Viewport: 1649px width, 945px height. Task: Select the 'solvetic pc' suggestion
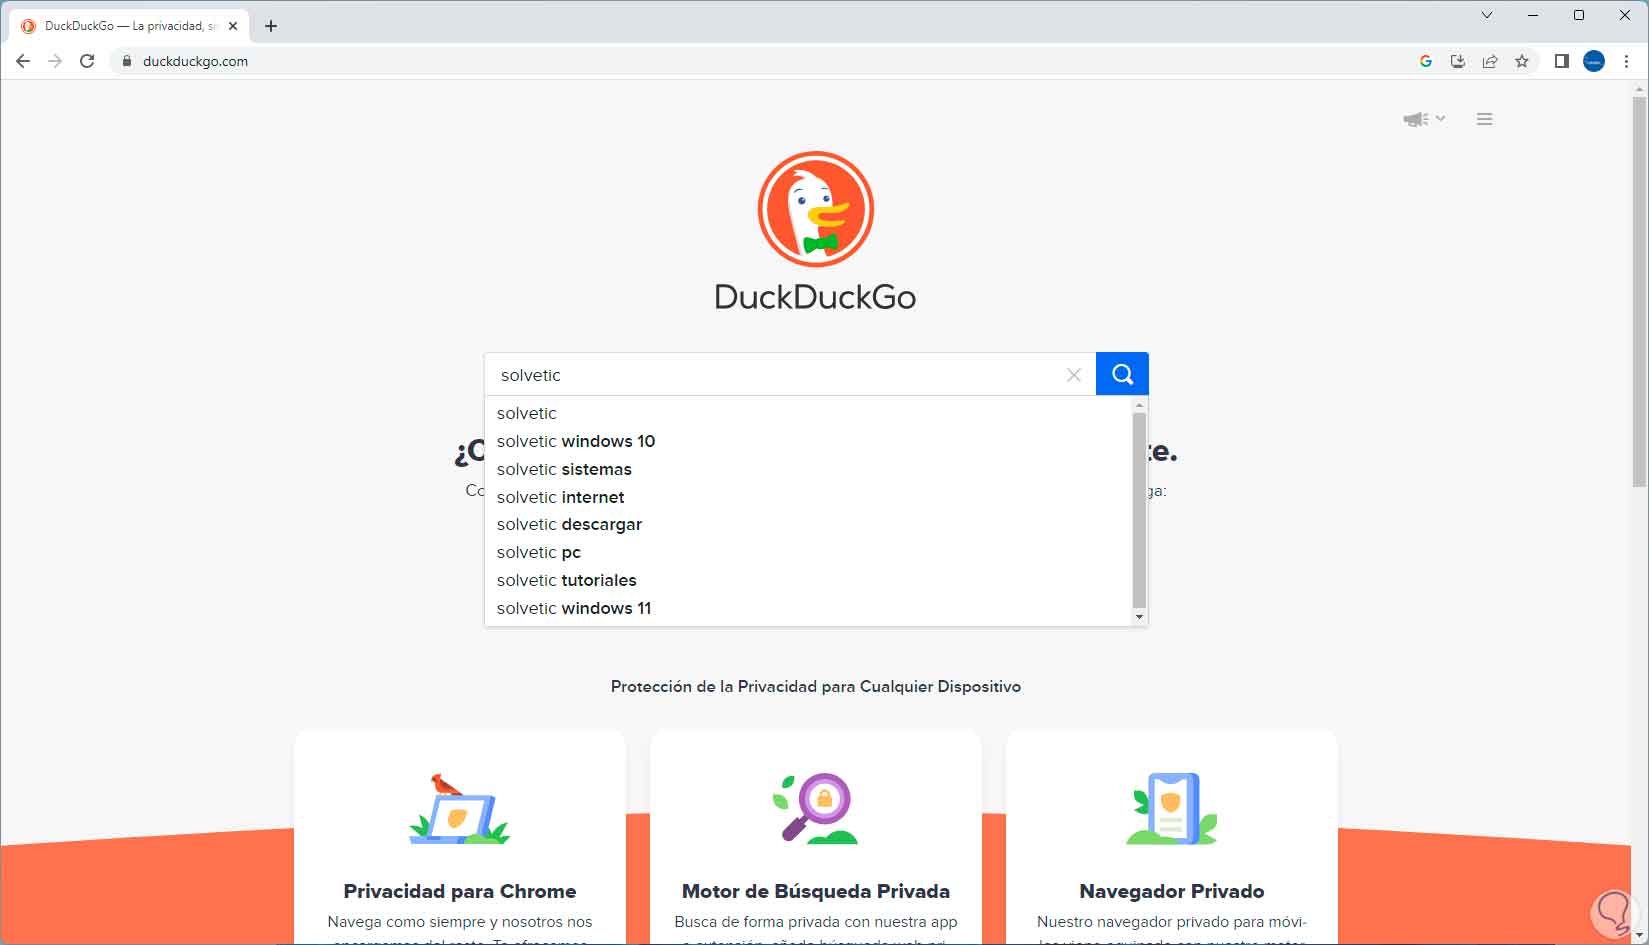pos(809,552)
